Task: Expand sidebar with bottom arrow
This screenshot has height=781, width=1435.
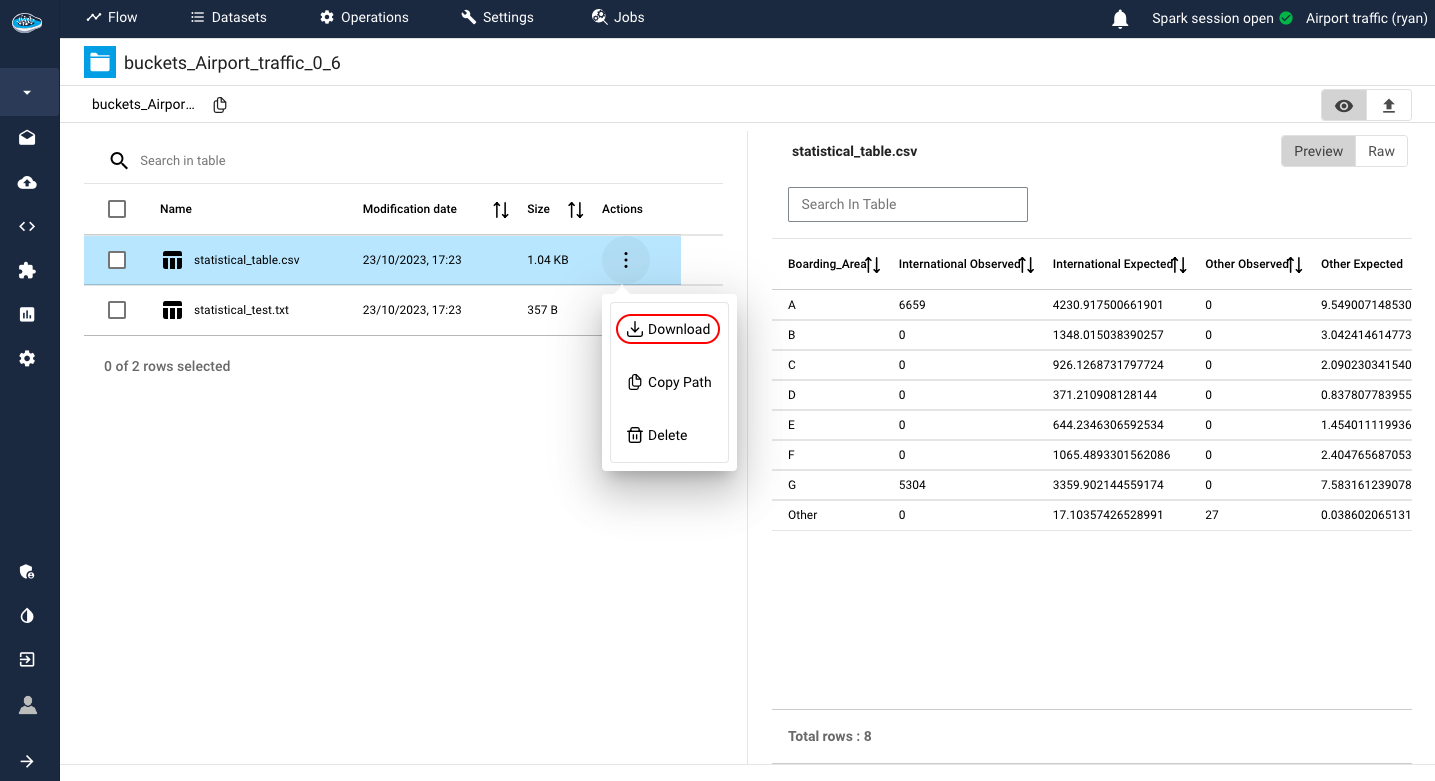Action: [x=27, y=761]
